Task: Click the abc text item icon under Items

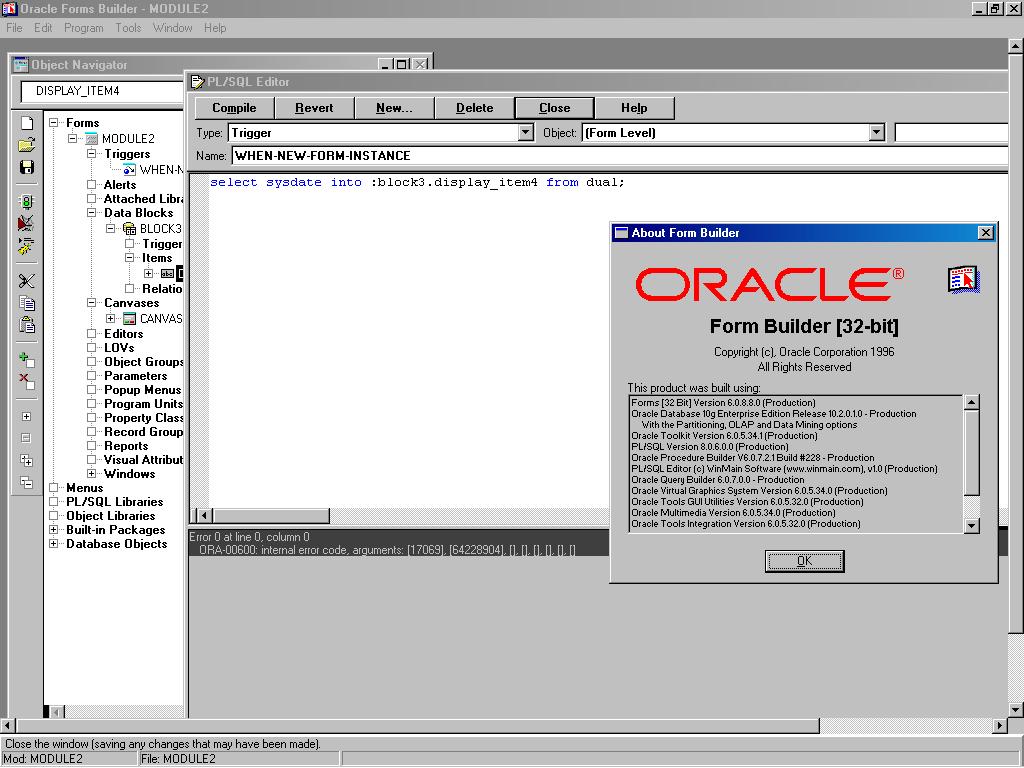Action: pos(167,274)
